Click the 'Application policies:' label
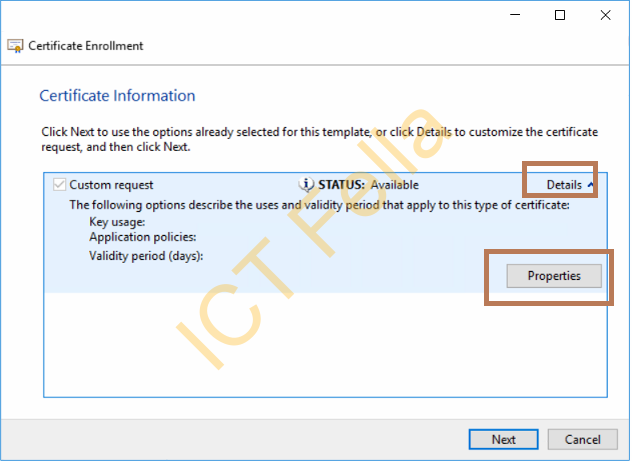 pyautogui.click(x=143, y=237)
